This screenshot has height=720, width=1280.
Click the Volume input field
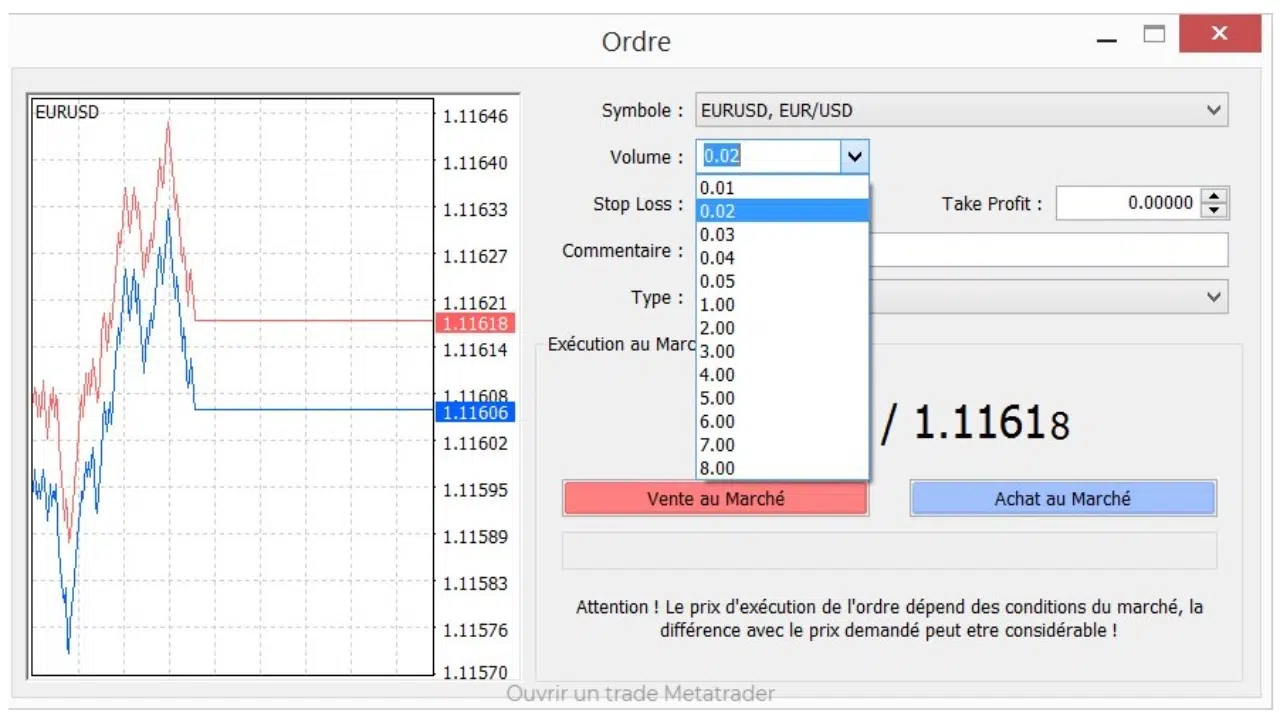click(768, 157)
